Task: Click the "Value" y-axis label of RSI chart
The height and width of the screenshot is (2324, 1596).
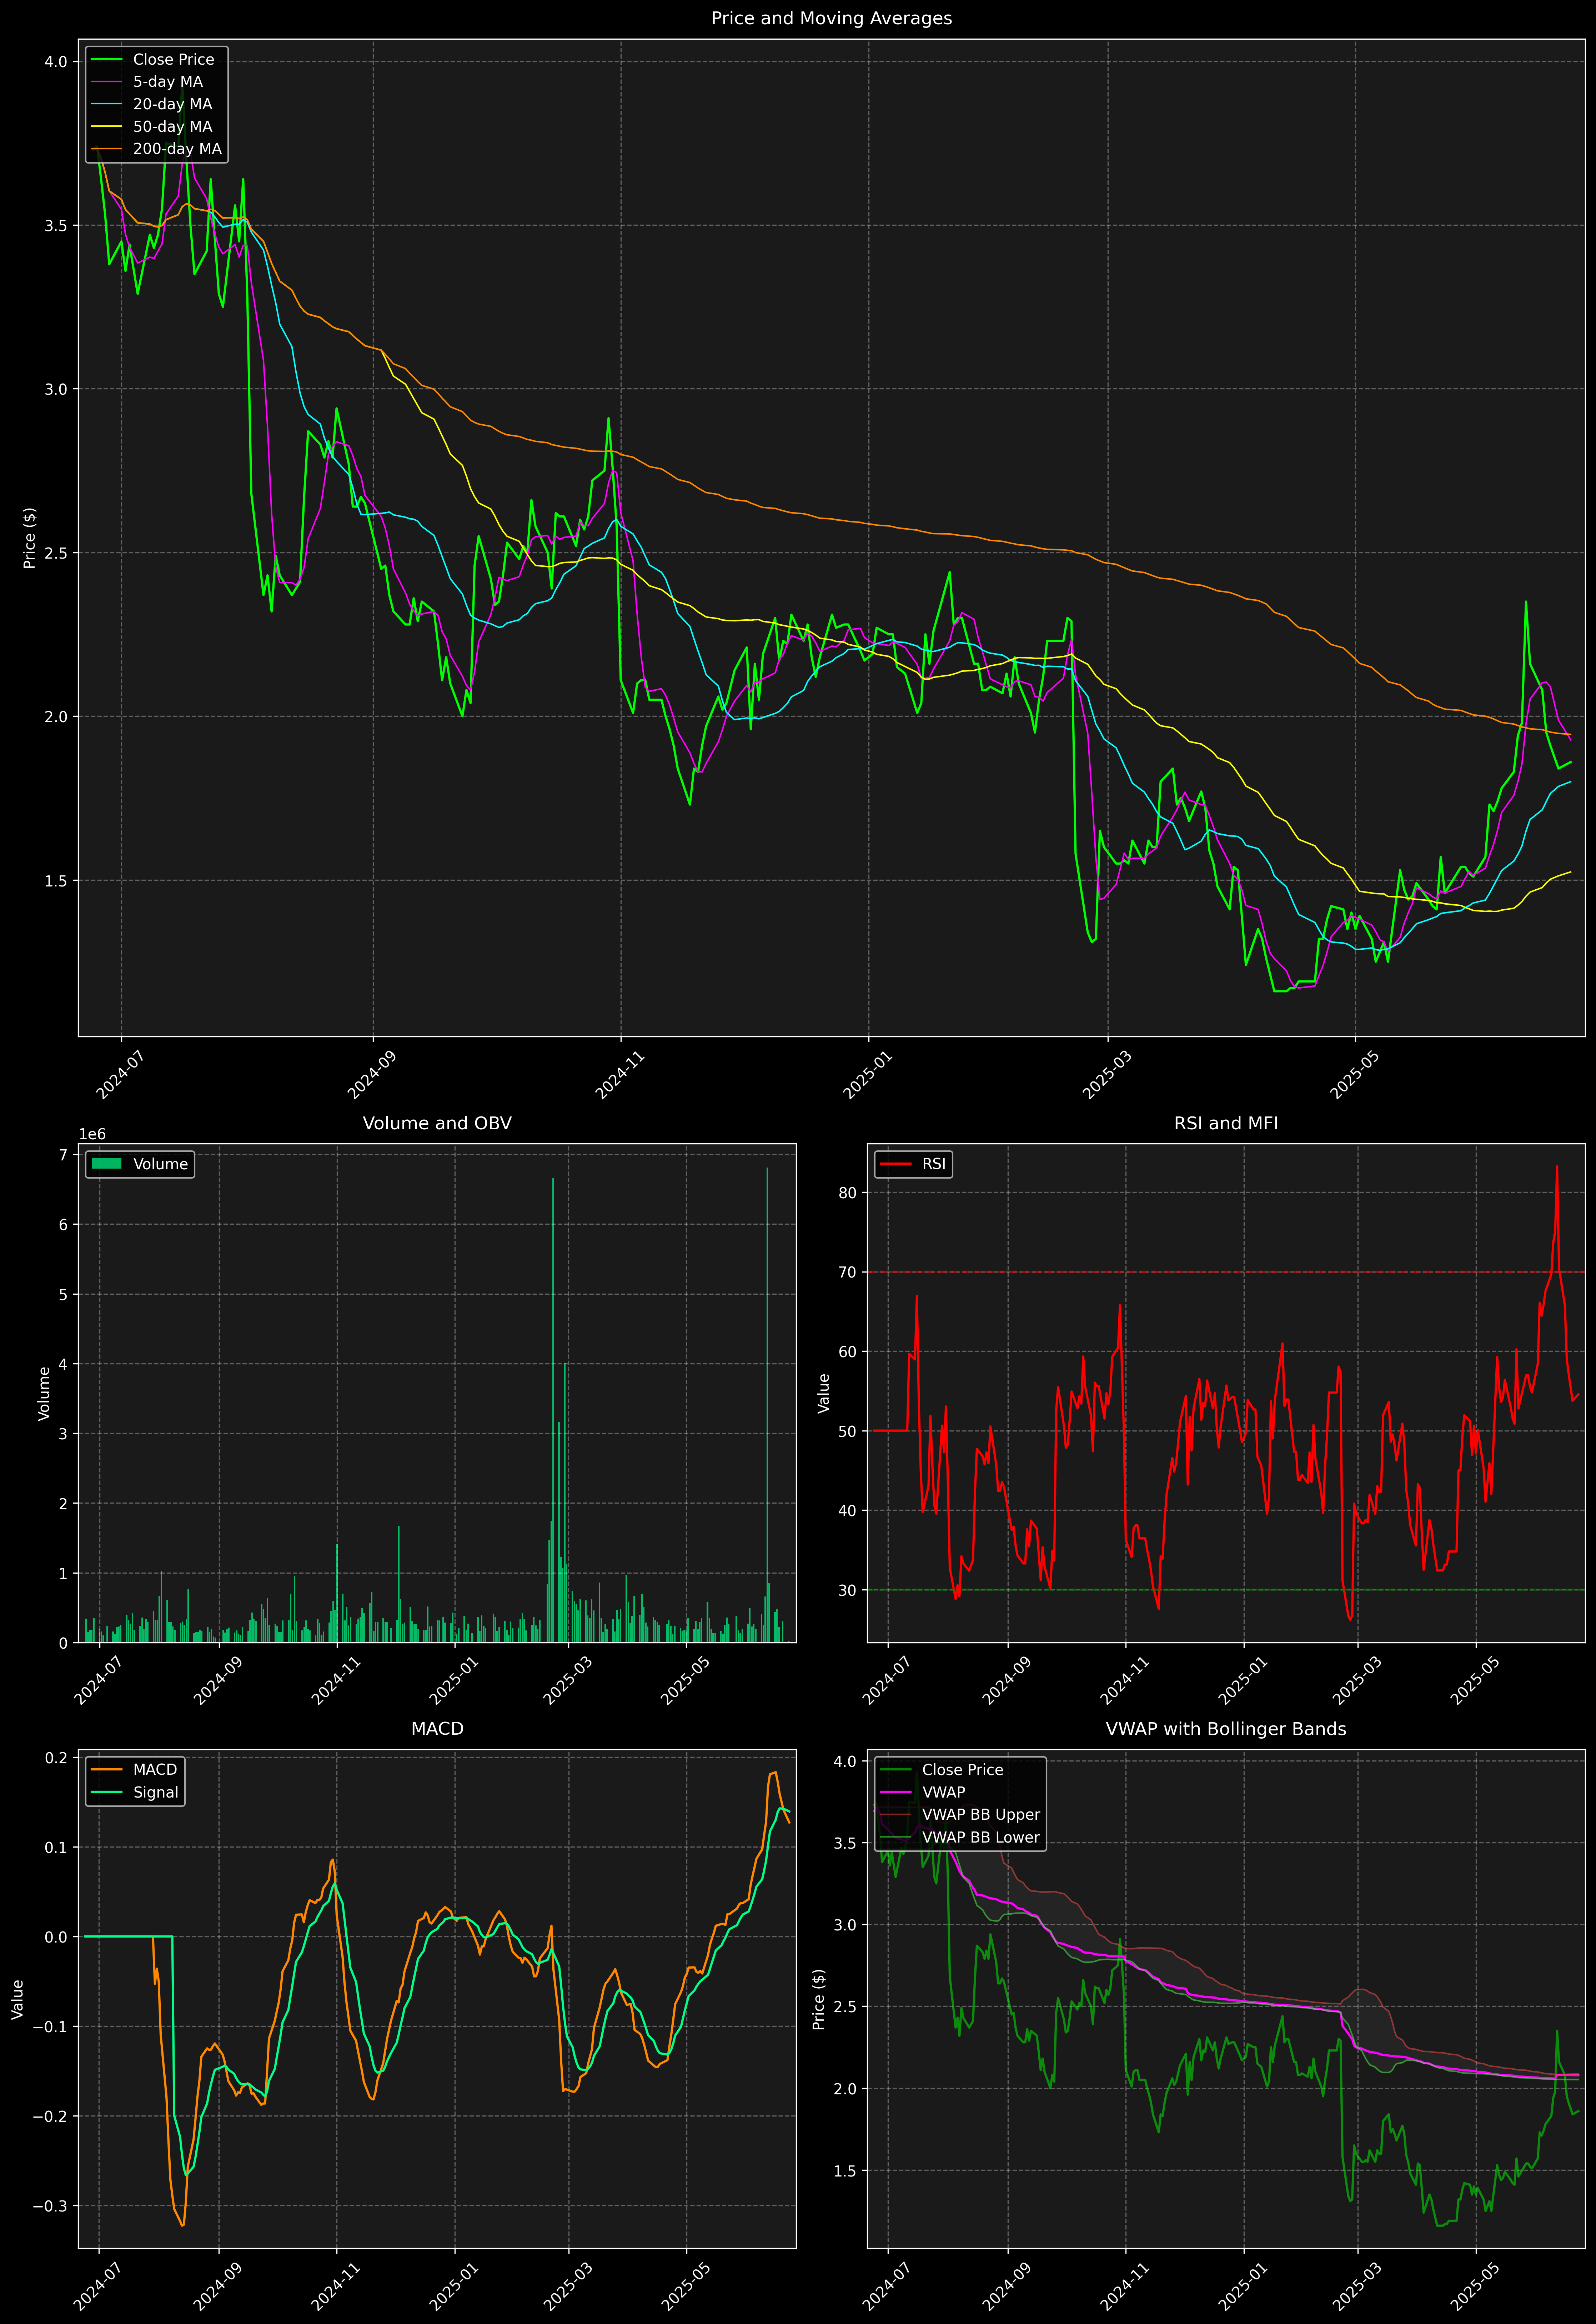Action: (x=824, y=1393)
